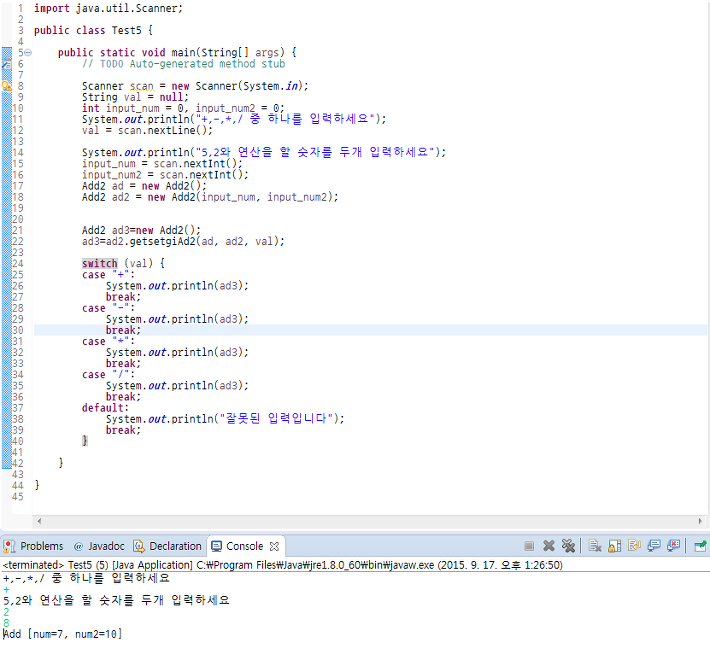710x666 pixels.
Task: Collapse the main method fold marker
Action: coord(28,53)
